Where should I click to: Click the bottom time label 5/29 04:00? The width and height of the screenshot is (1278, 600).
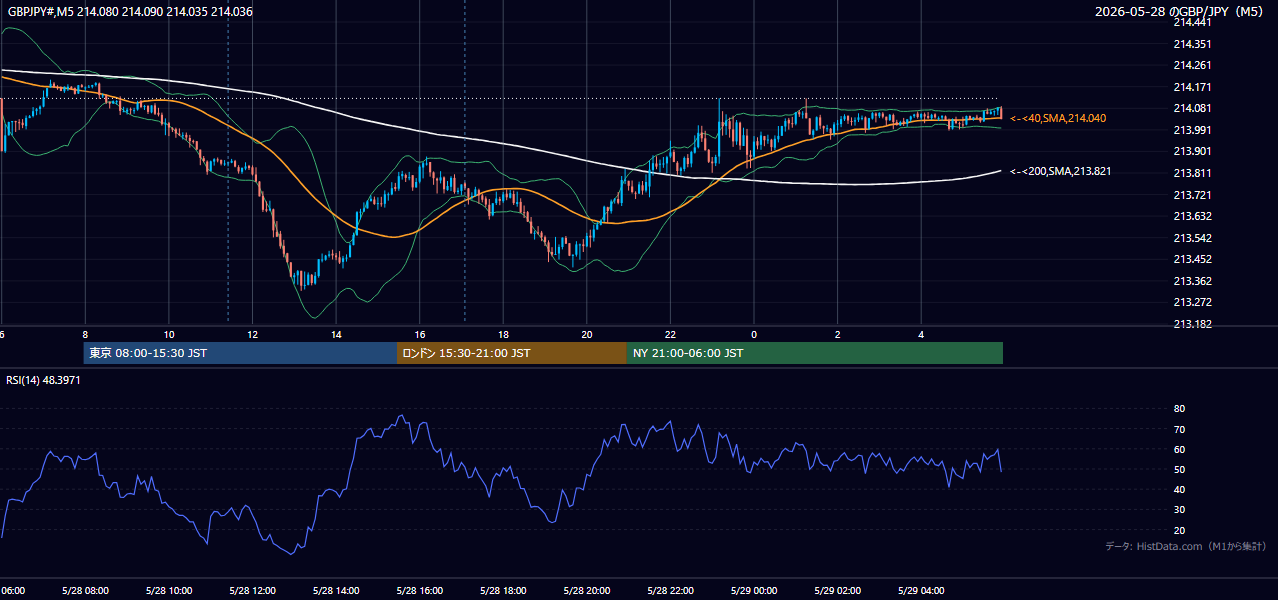pyautogui.click(x=921, y=590)
